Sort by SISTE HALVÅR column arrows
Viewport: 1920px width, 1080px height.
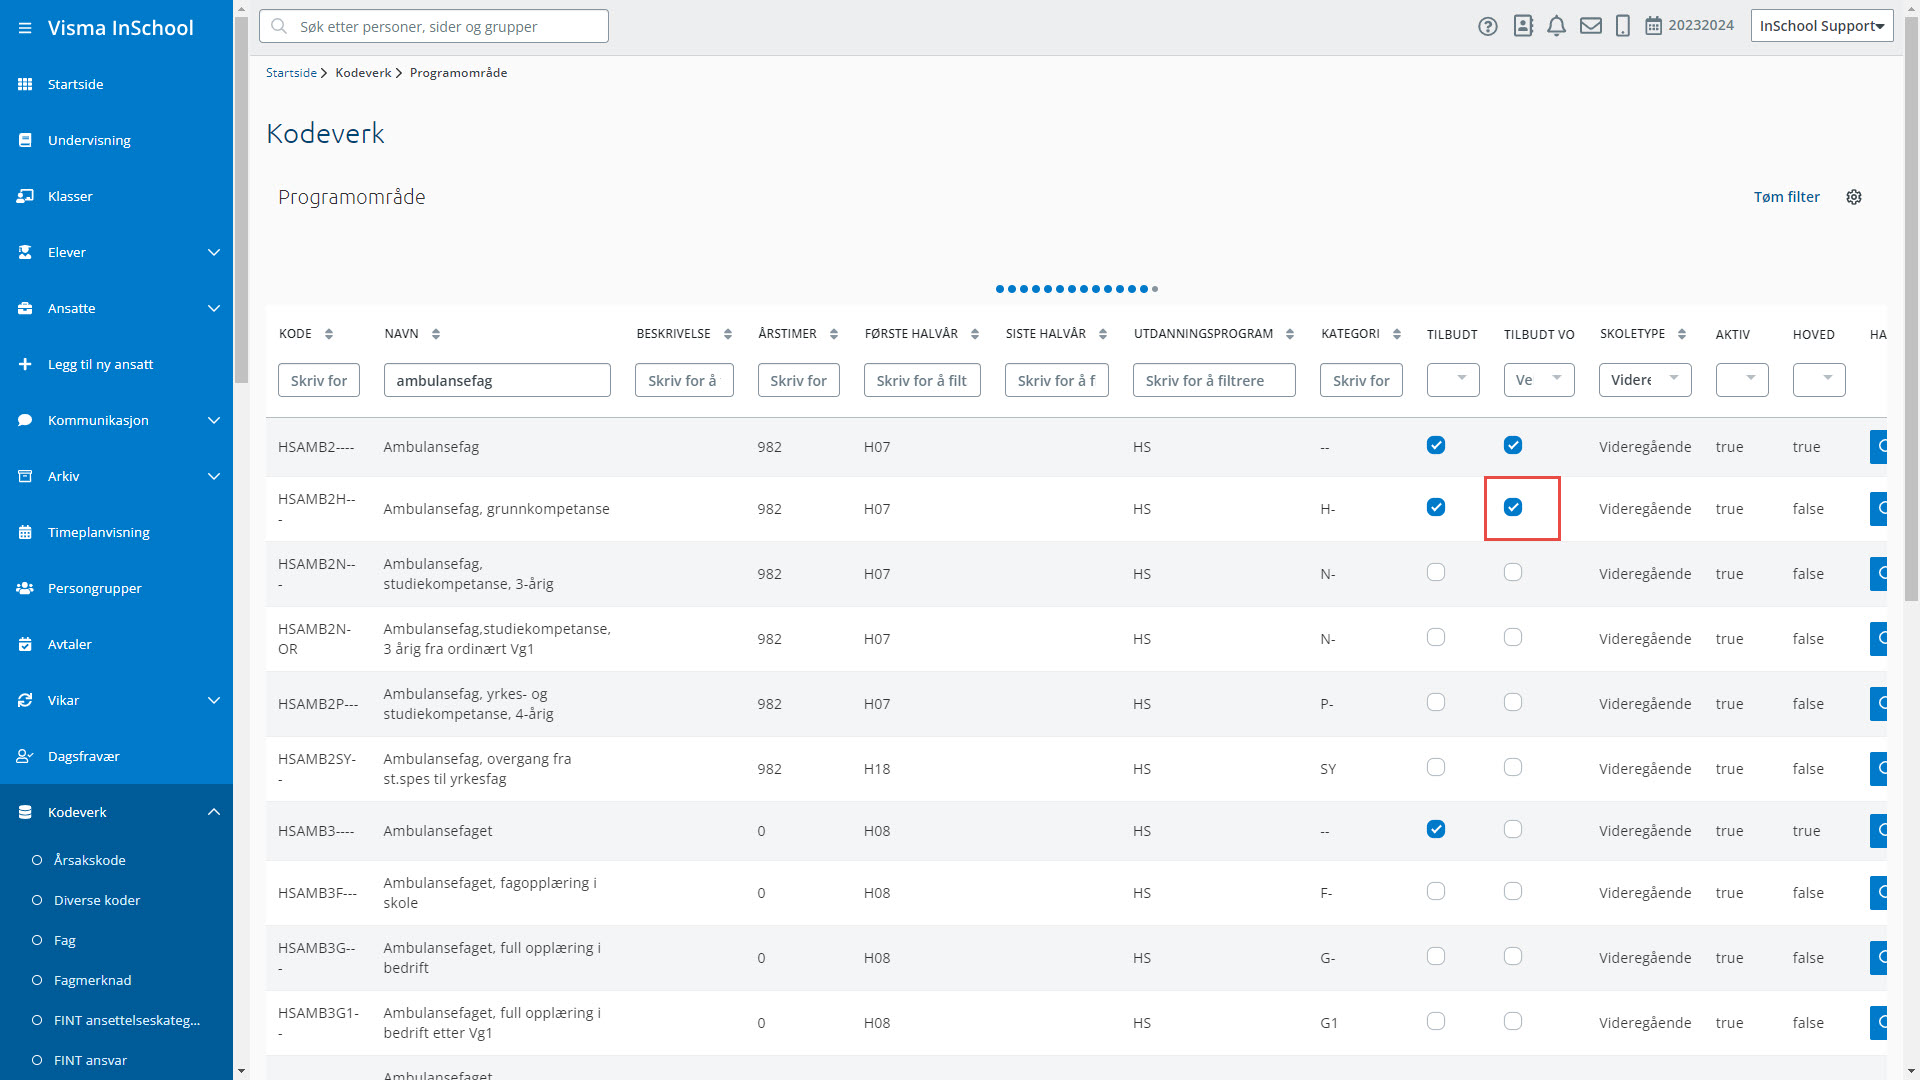tap(1103, 334)
